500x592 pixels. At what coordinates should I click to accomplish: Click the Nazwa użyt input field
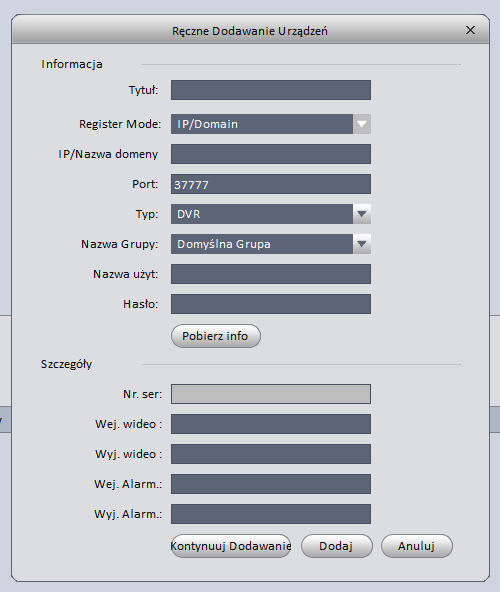(x=271, y=274)
